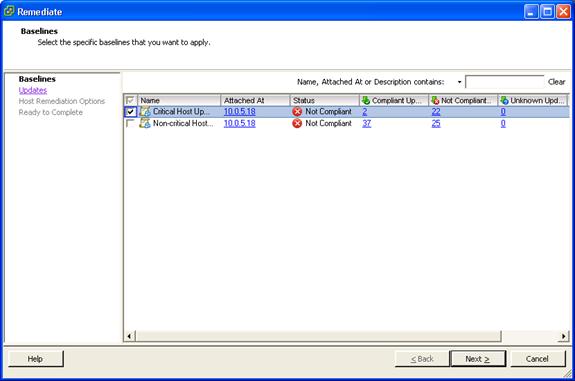Sort by the Attached At column header
The width and height of the screenshot is (575, 381).
coord(255,100)
